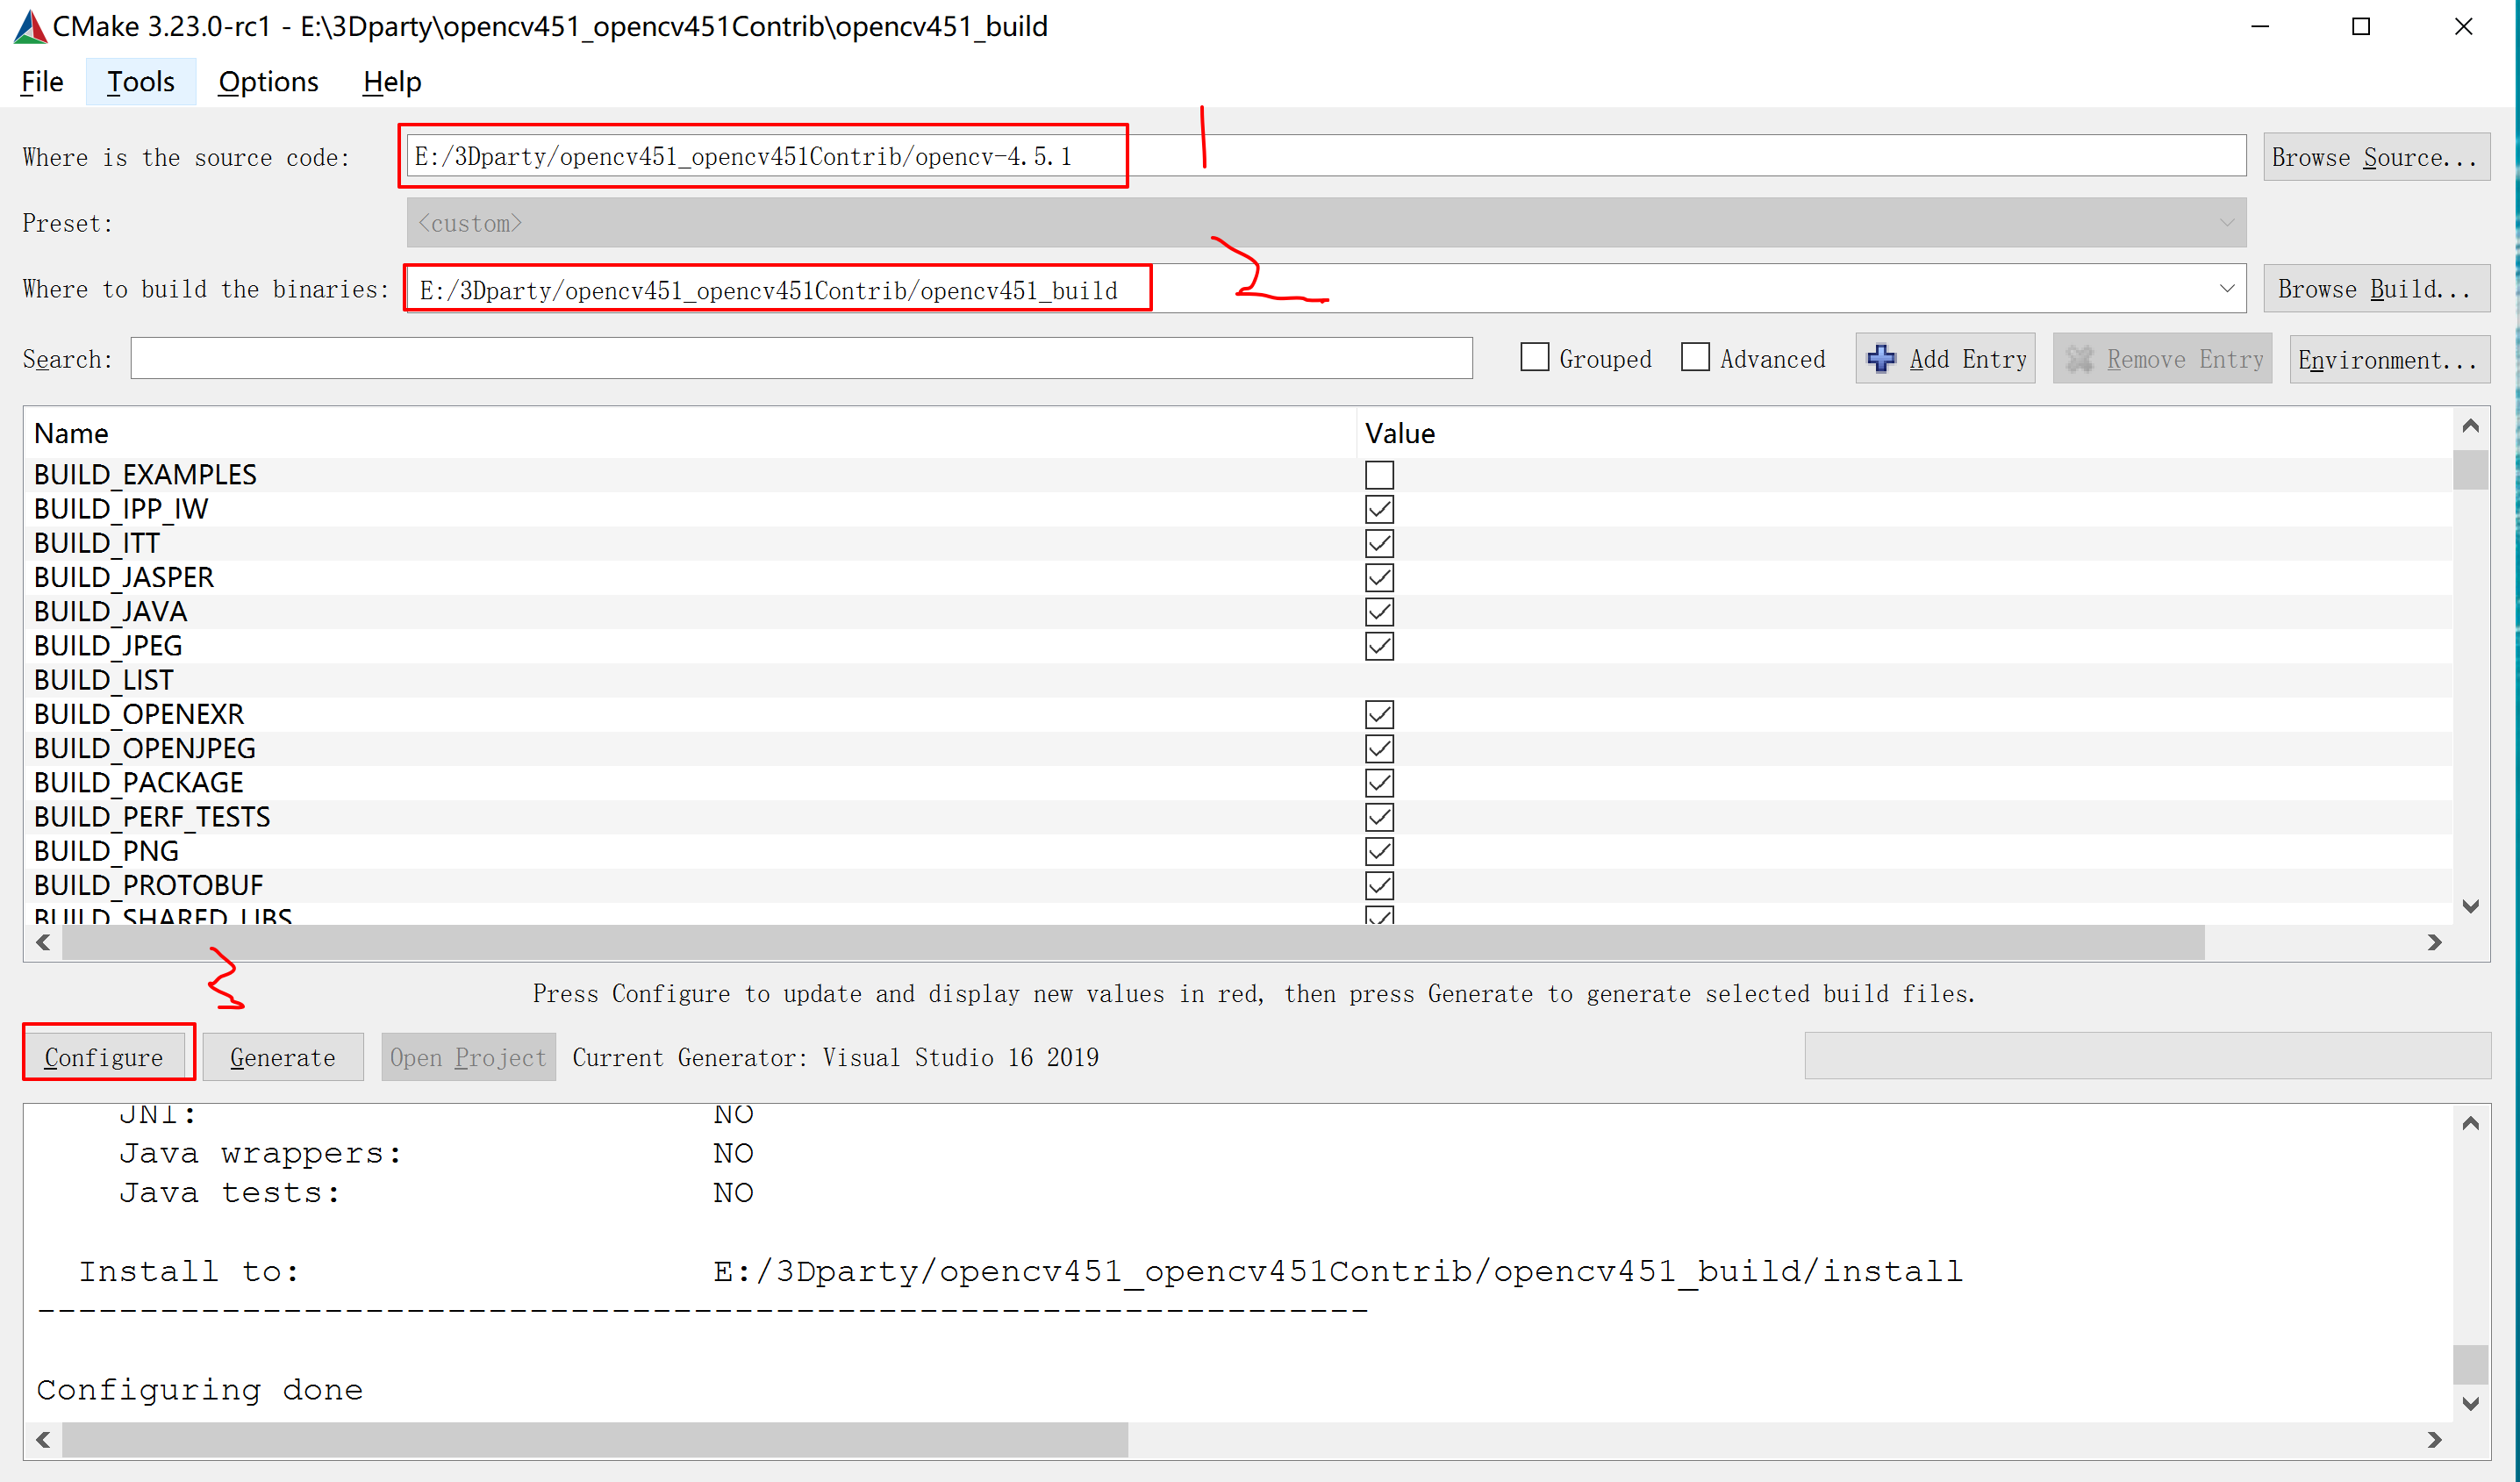The height and width of the screenshot is (1482, 2520).
Task: Check the BUILD_EXAMPLES value checkbox
Action: point(1379,475)
